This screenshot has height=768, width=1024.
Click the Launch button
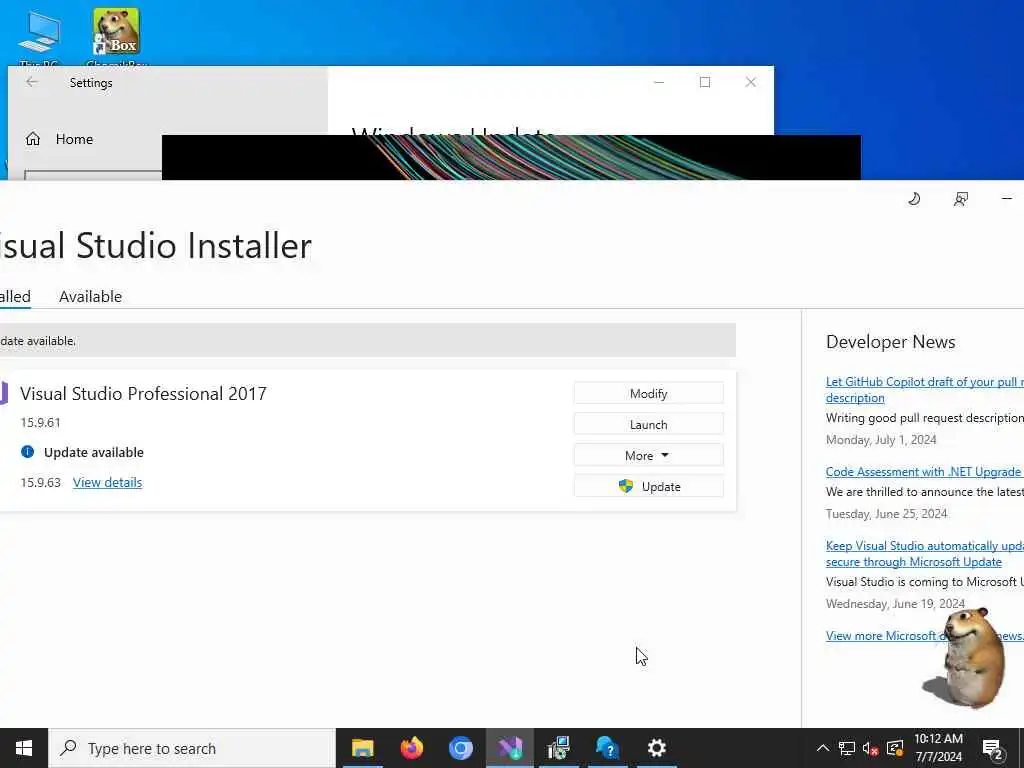pos(648,424)
